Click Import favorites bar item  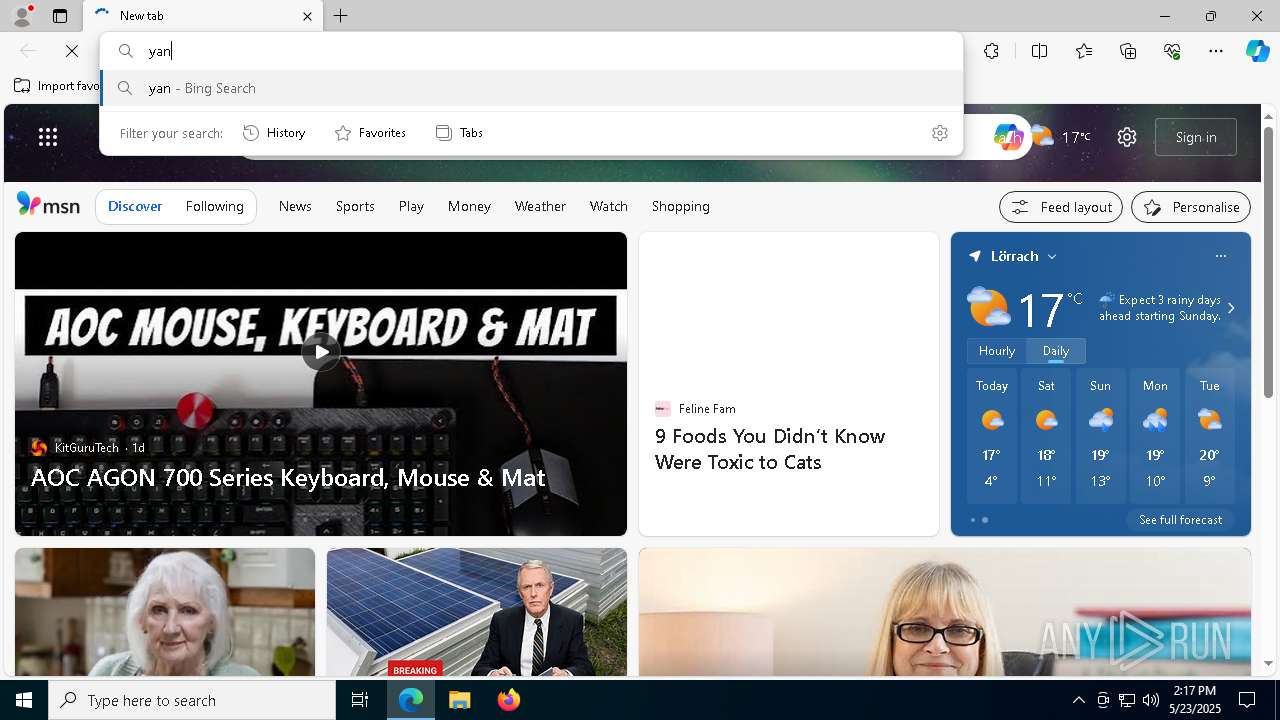click(57, 86)
